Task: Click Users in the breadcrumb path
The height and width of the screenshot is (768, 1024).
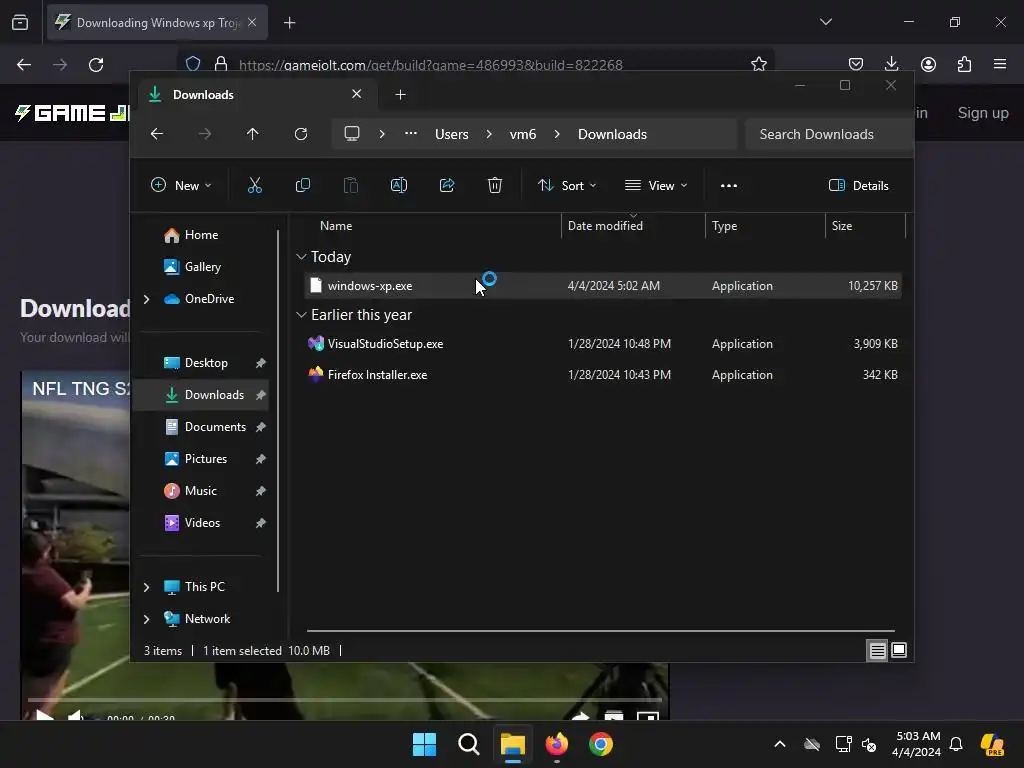Action: 452,134
